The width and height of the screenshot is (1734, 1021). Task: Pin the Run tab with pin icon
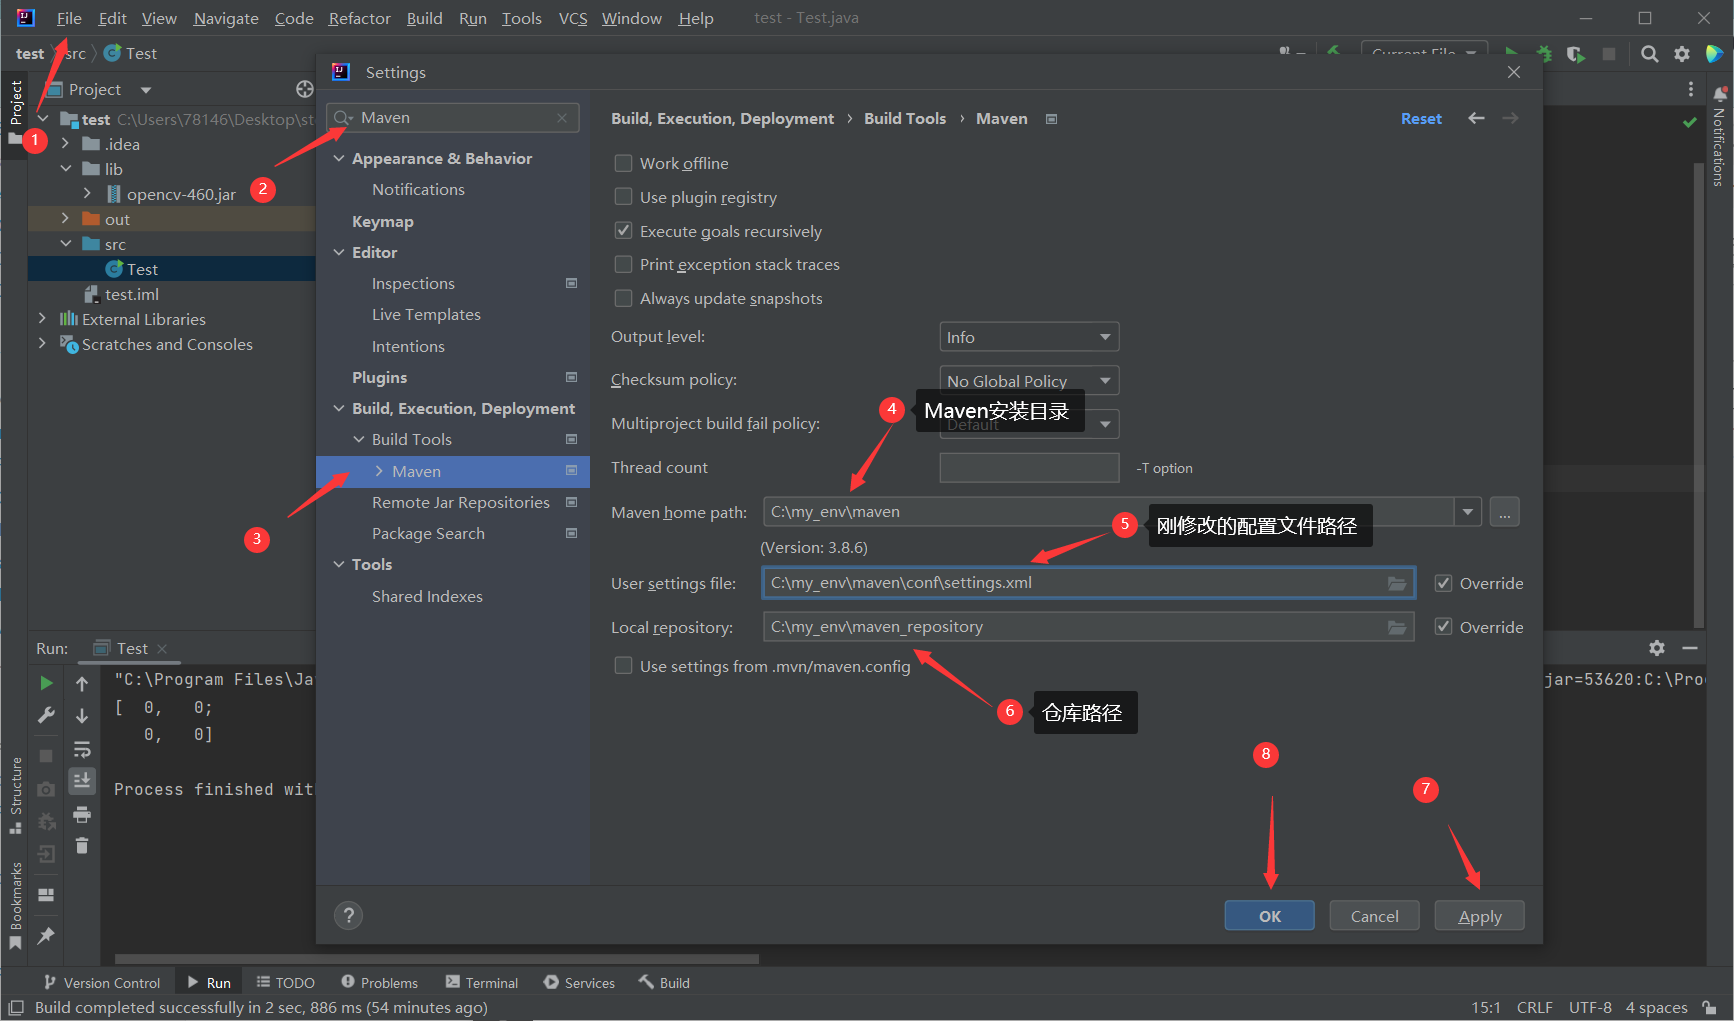point(46,936)
